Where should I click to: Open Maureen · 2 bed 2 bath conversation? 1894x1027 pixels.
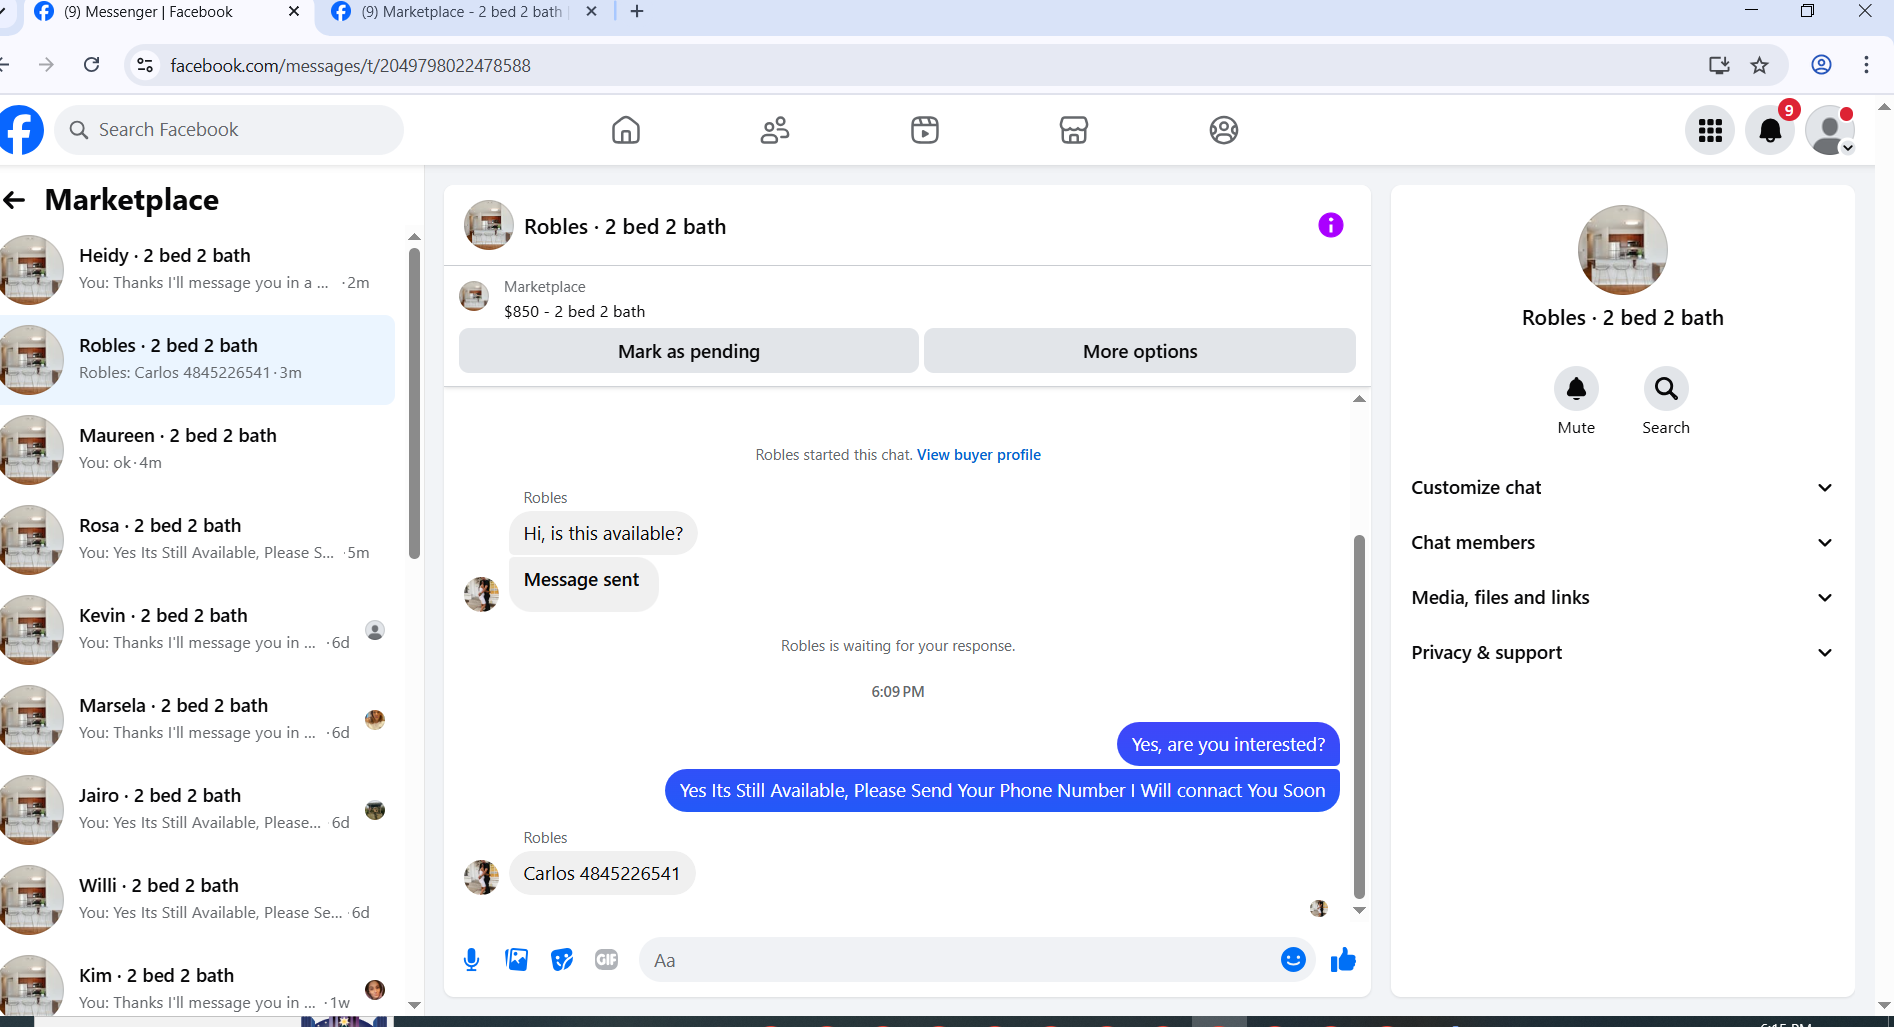click(197, 450)
